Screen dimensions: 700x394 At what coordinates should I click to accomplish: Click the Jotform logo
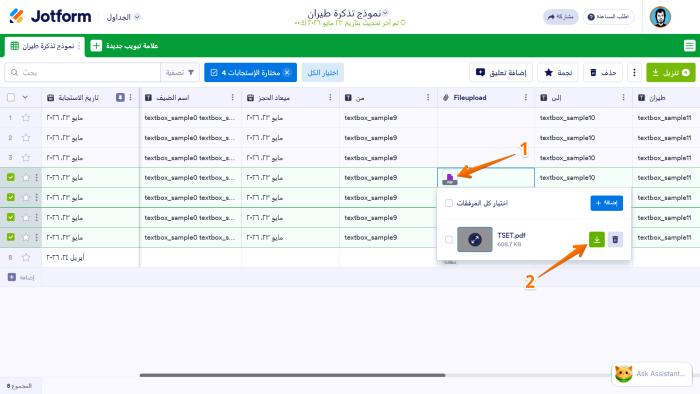(x=50, y=17)
